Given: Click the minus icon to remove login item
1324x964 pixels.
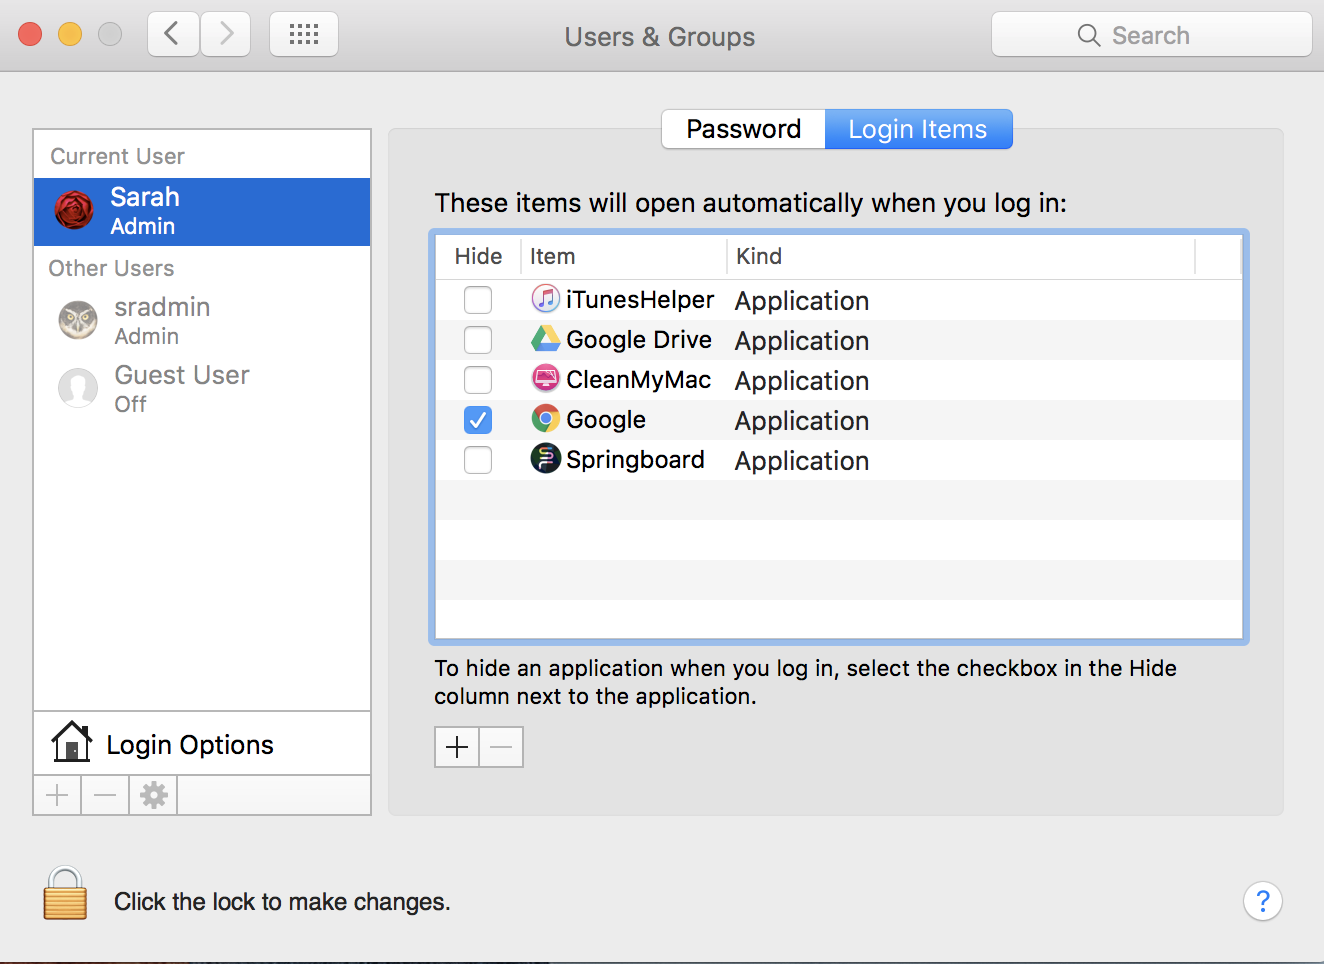Looking at the screenshot, I should [501, 747].
